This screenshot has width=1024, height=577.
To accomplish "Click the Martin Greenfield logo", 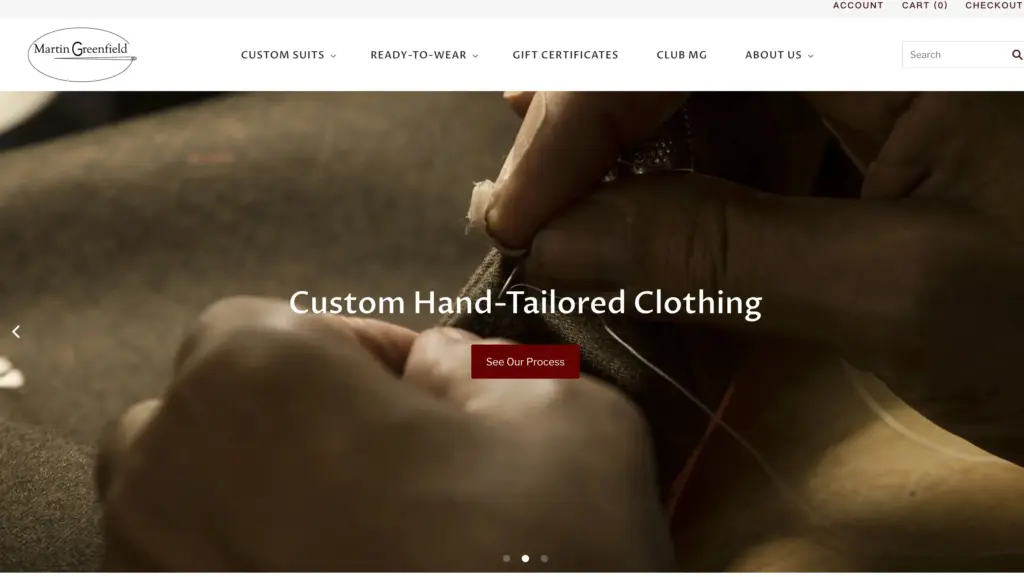I will click(x=82, y=54).
